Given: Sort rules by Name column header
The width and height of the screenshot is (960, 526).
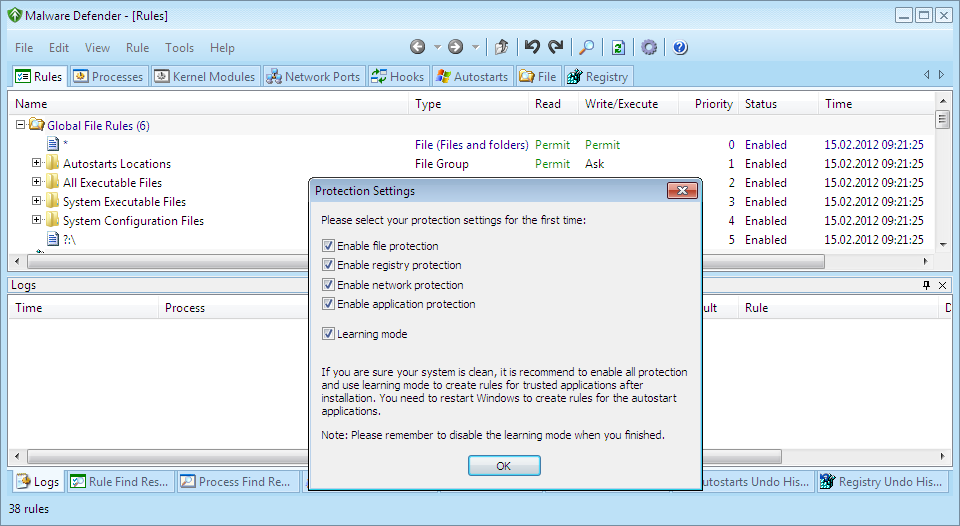Looking at the screenshot, I should click(208, 103).
